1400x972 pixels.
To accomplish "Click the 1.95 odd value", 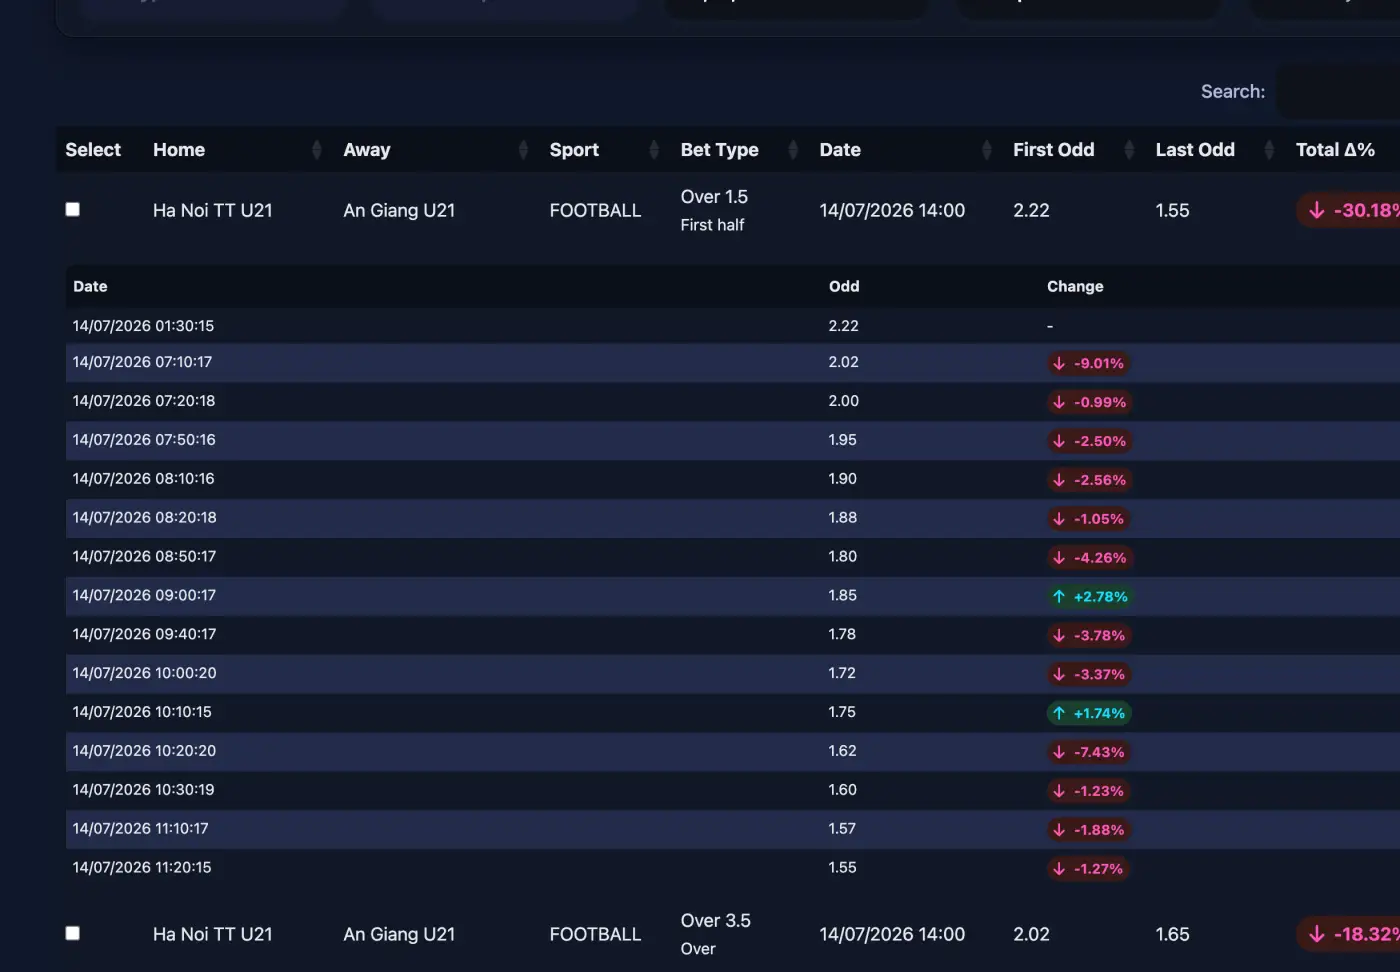I will 842,440.
